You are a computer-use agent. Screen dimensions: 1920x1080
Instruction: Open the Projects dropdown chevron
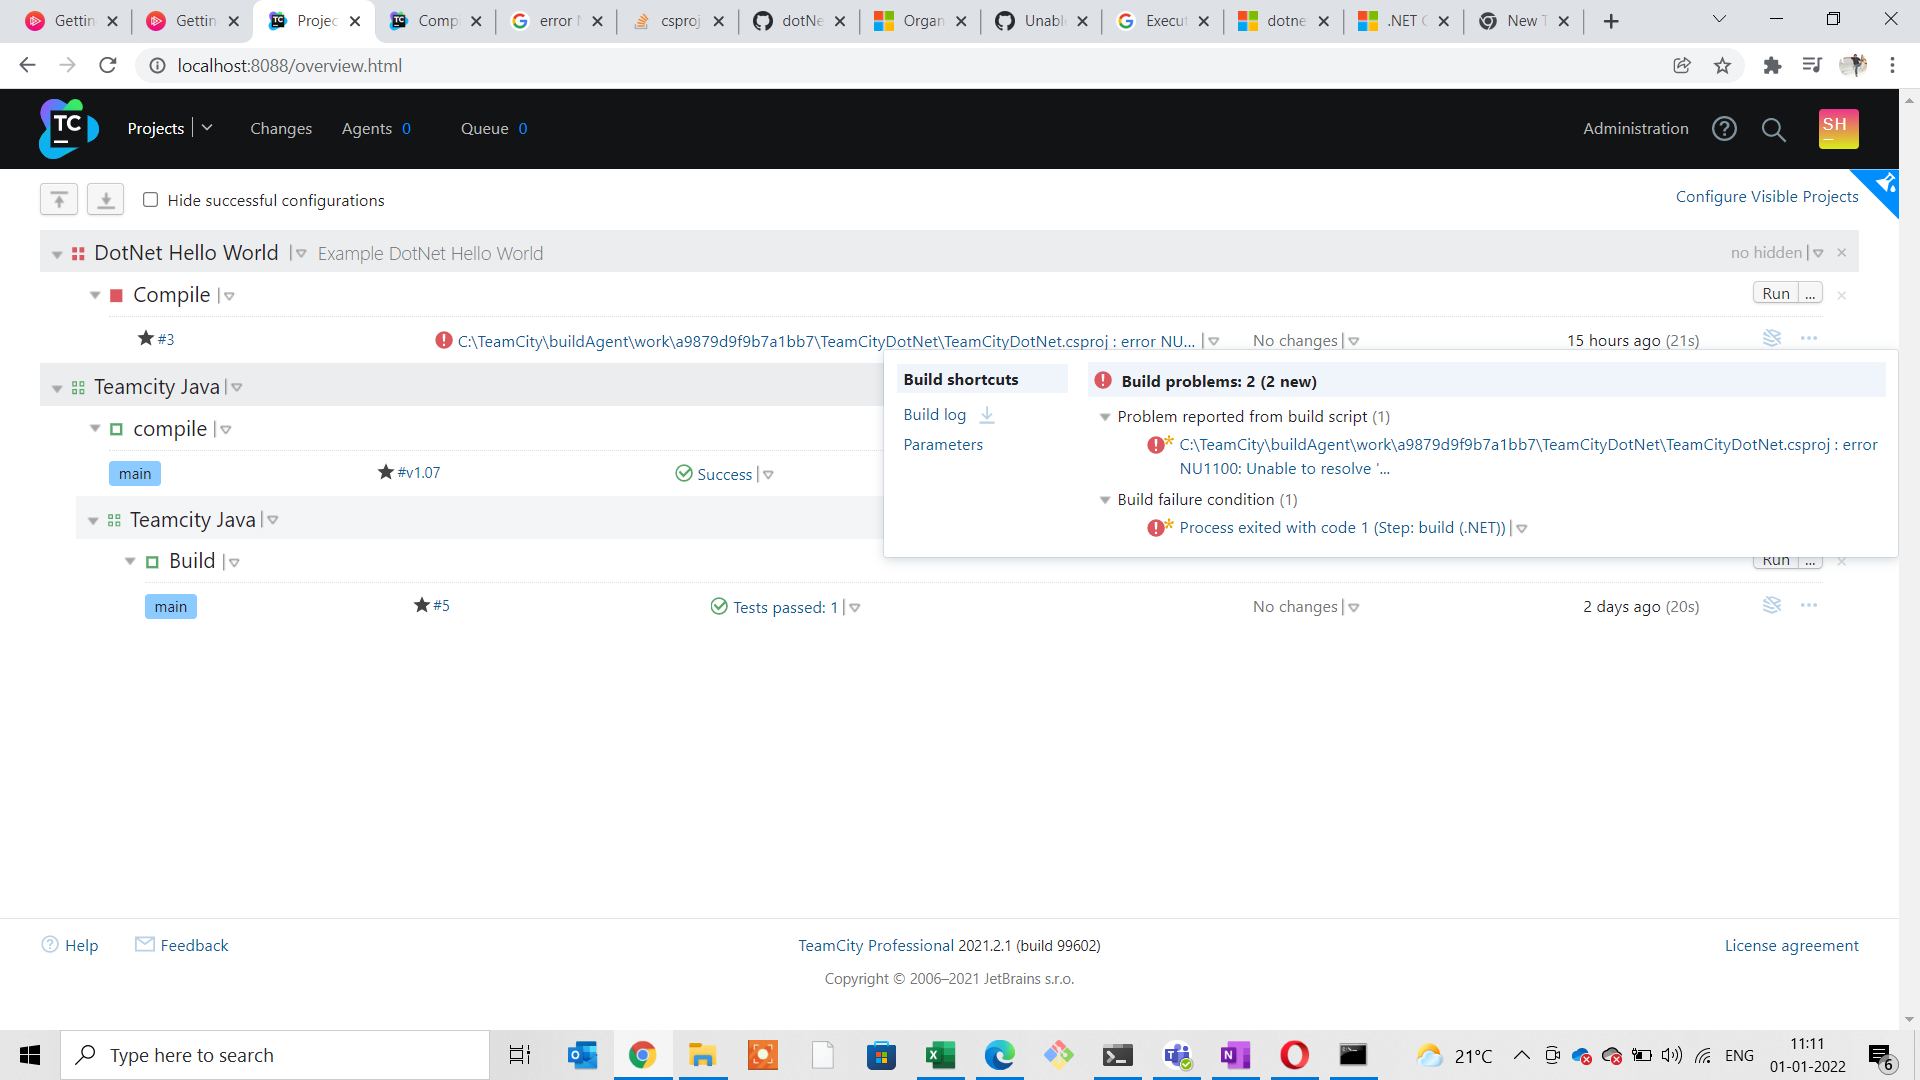[207, 127]
